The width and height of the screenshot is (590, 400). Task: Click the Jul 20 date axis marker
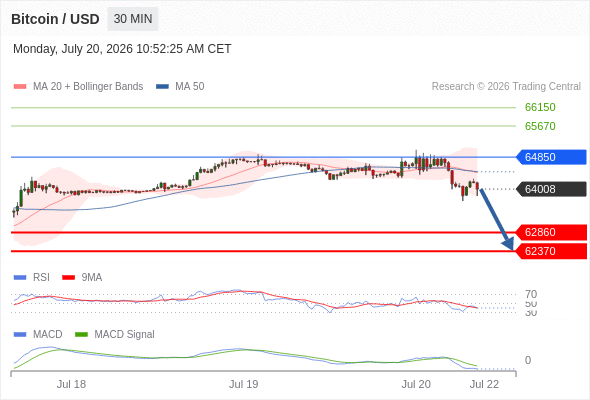pyautogui.click(x=416, y=384)
